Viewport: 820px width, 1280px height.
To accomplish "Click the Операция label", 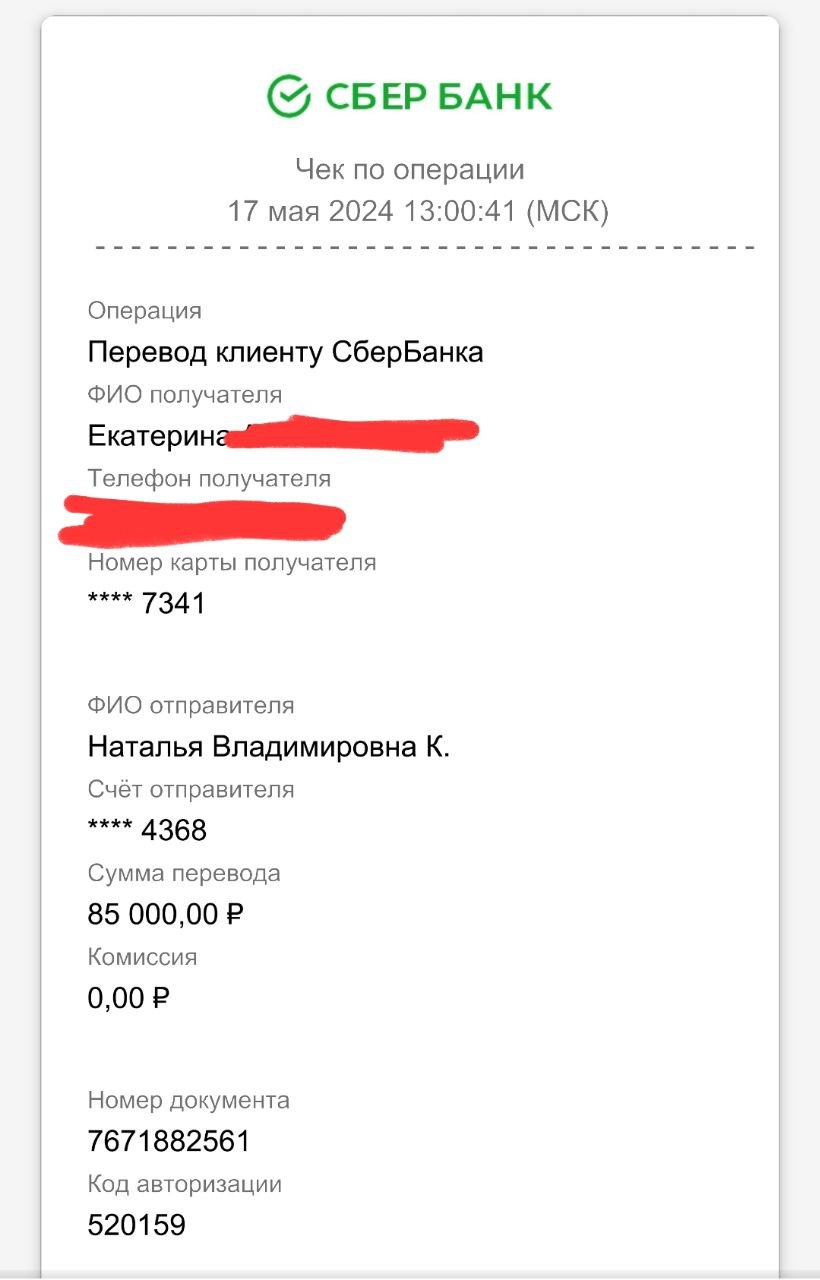I will pyautogui.click(x=145, y=311).
